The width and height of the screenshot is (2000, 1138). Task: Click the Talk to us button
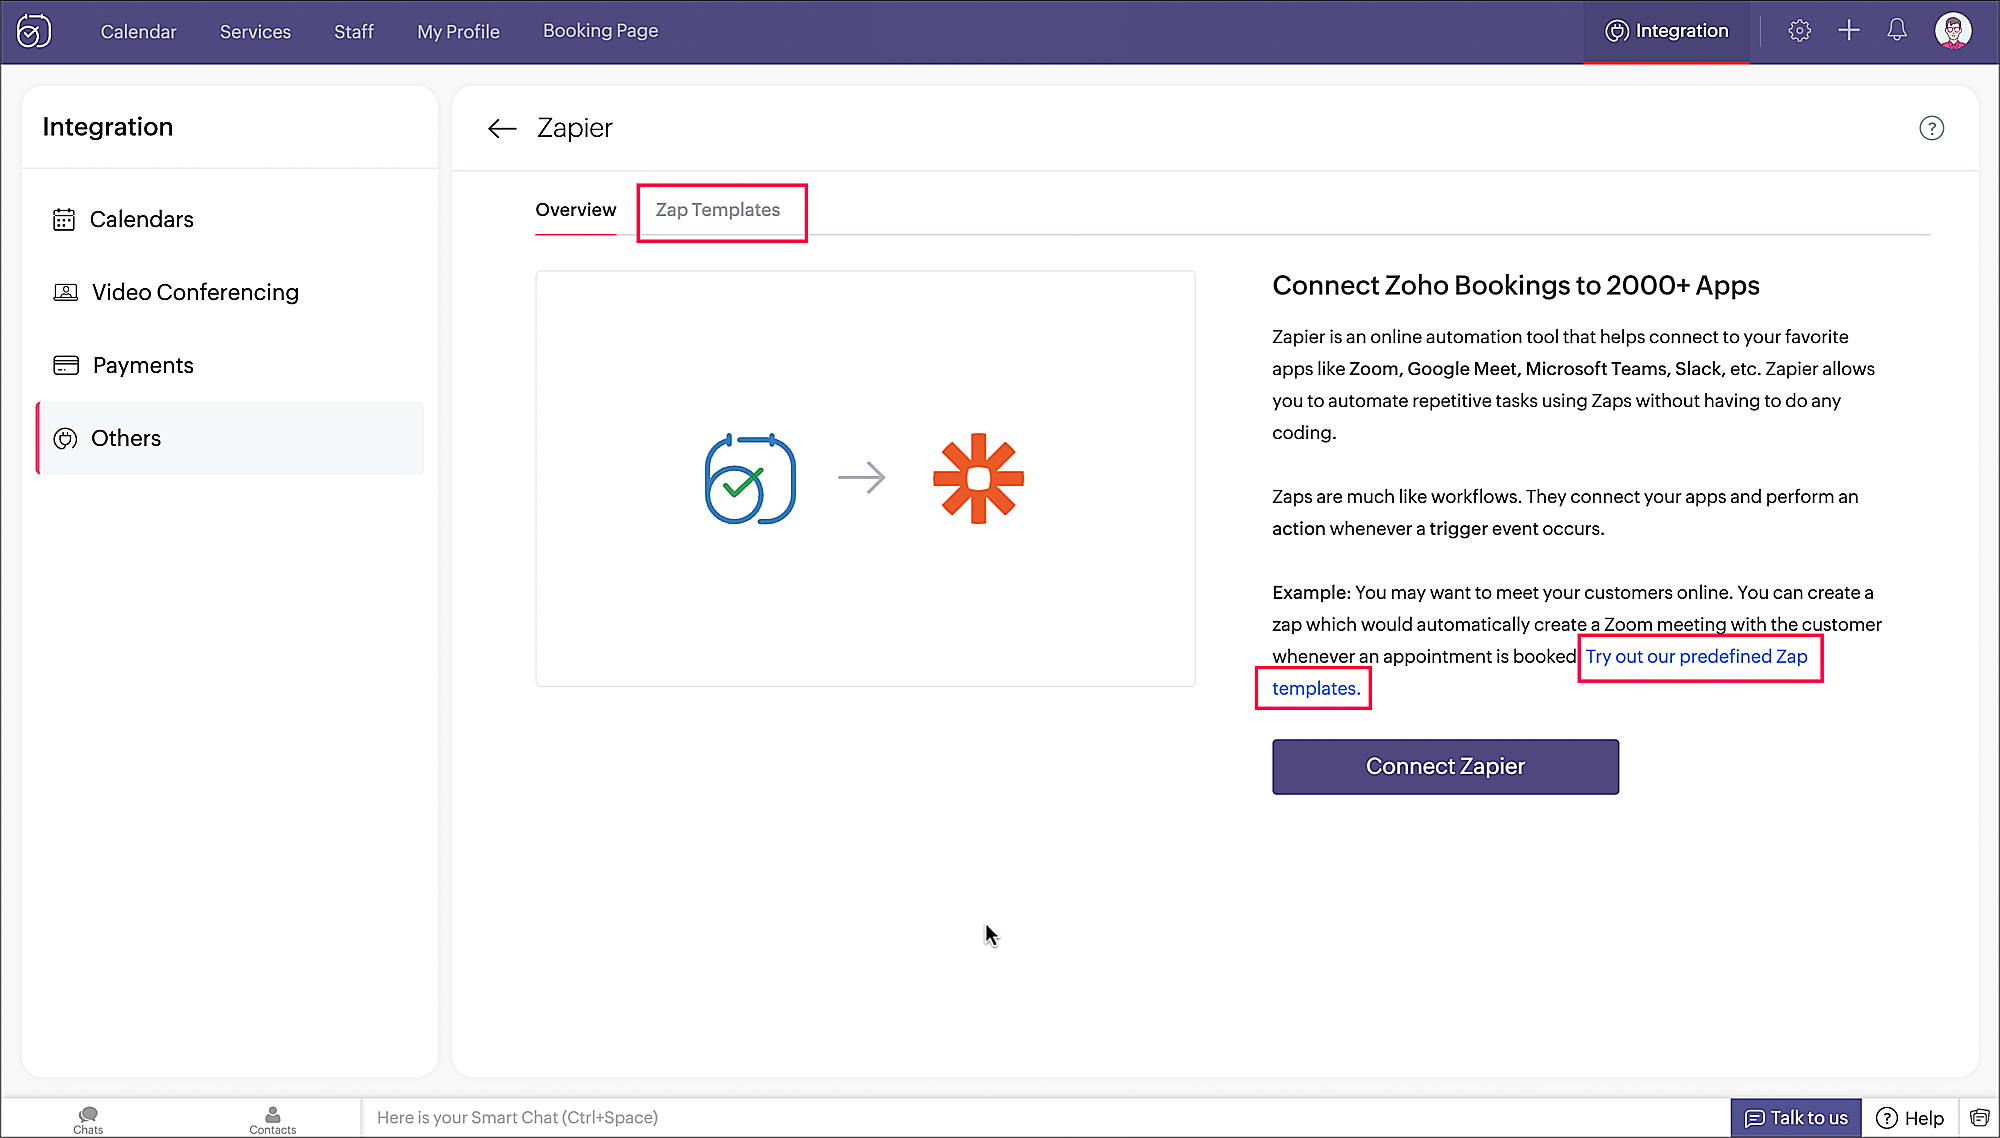[x=1796, y=1117]
